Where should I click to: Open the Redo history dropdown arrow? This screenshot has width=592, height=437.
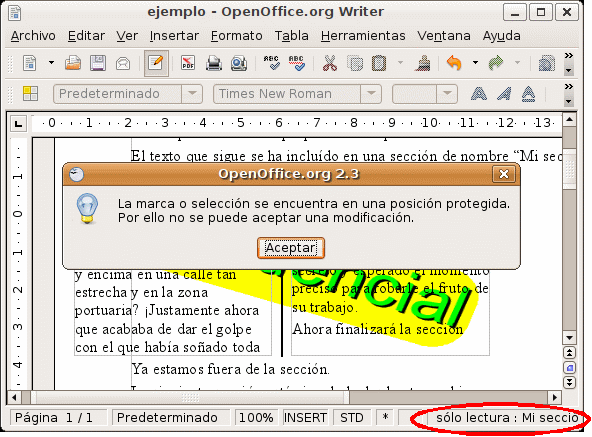[x=518, y=63]
